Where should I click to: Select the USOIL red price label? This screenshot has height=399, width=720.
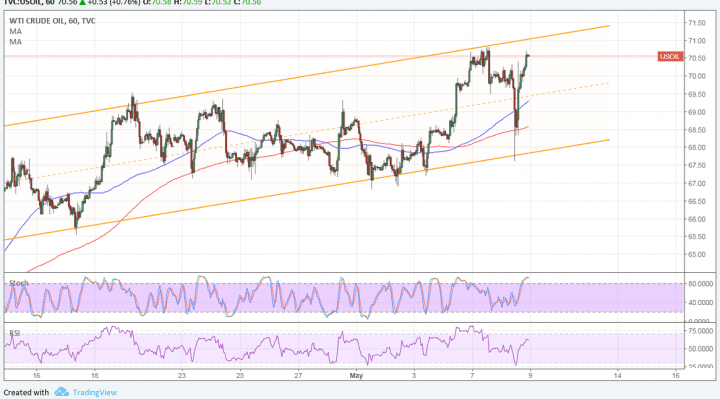tap(670, 56)
